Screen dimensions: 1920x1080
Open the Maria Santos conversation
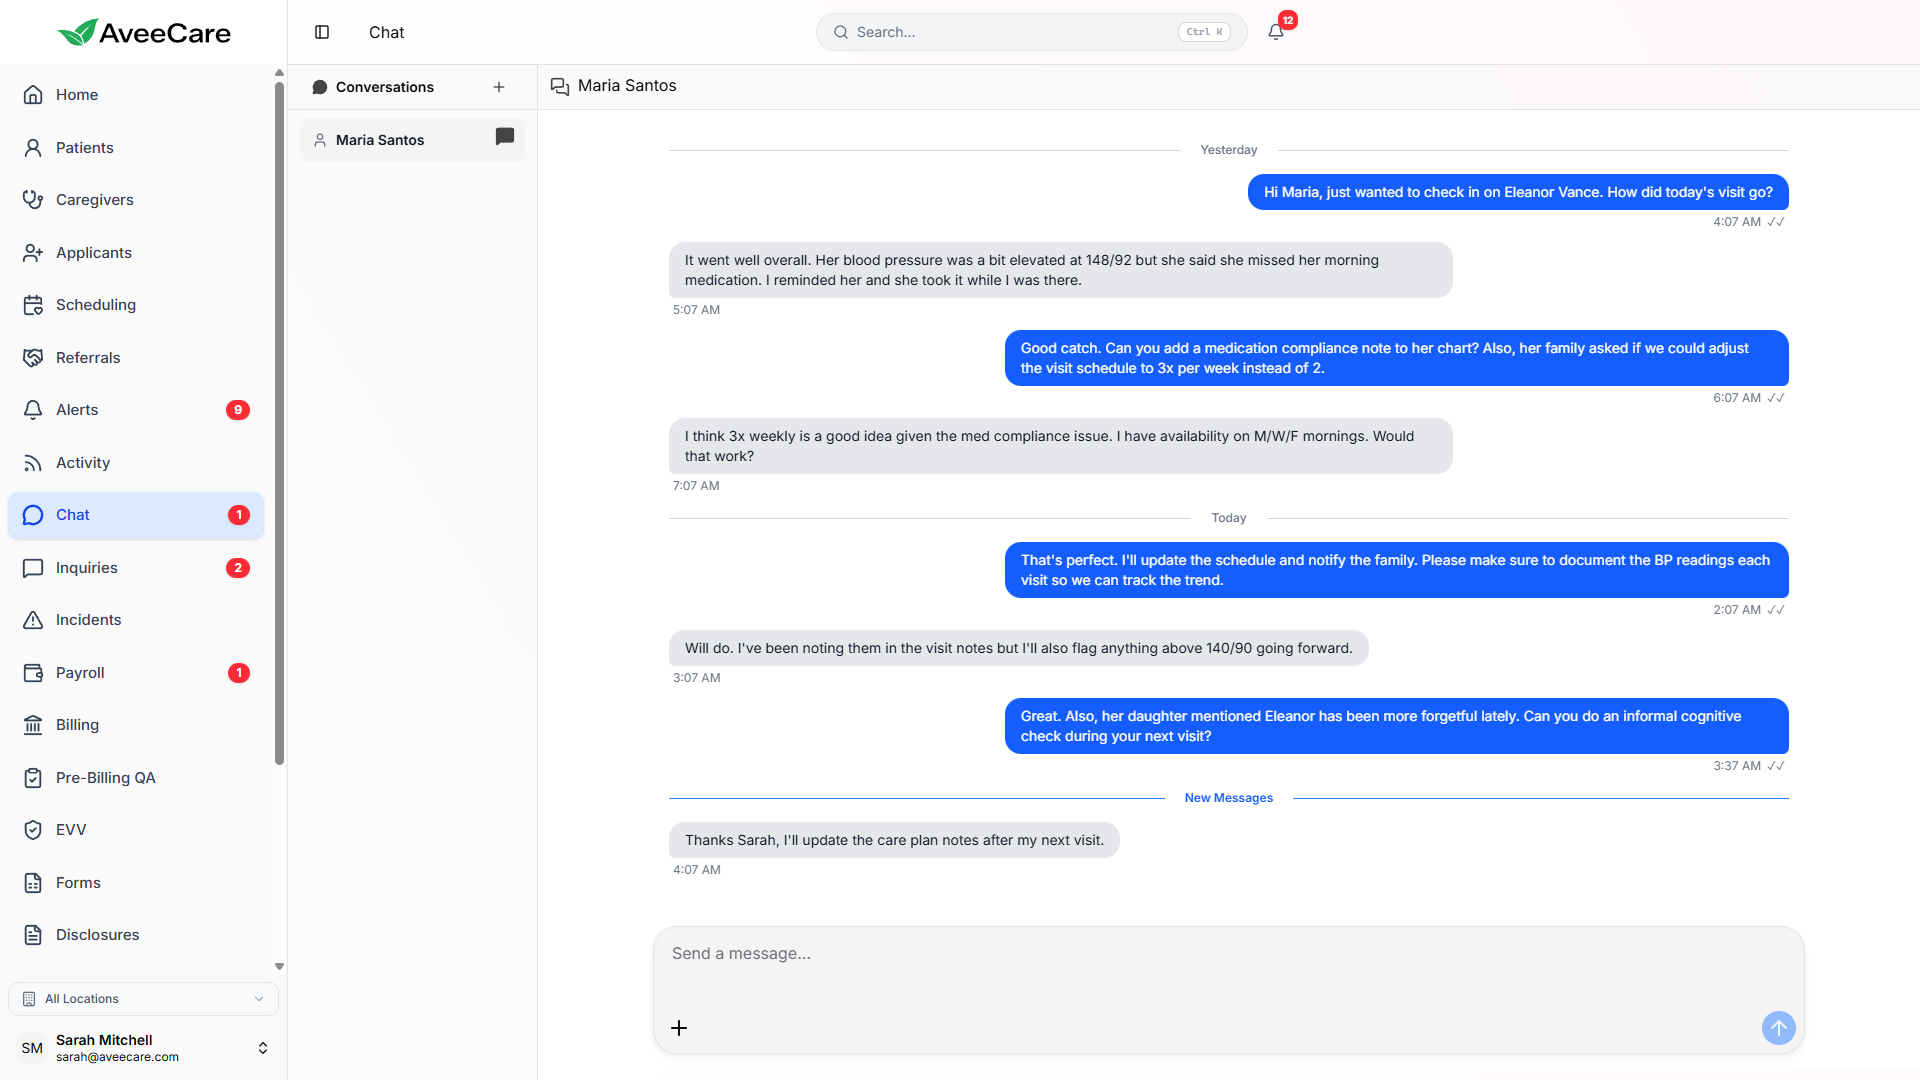(x=410, y=140)
